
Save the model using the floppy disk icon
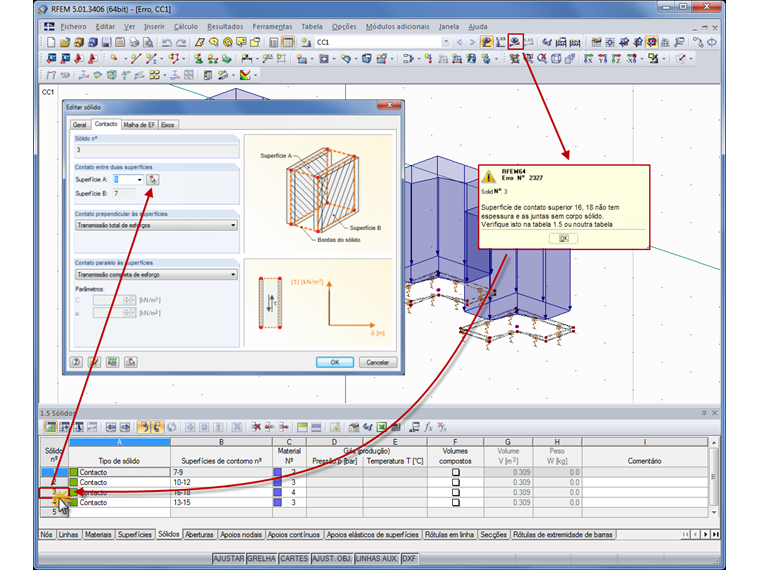(107, 43)
